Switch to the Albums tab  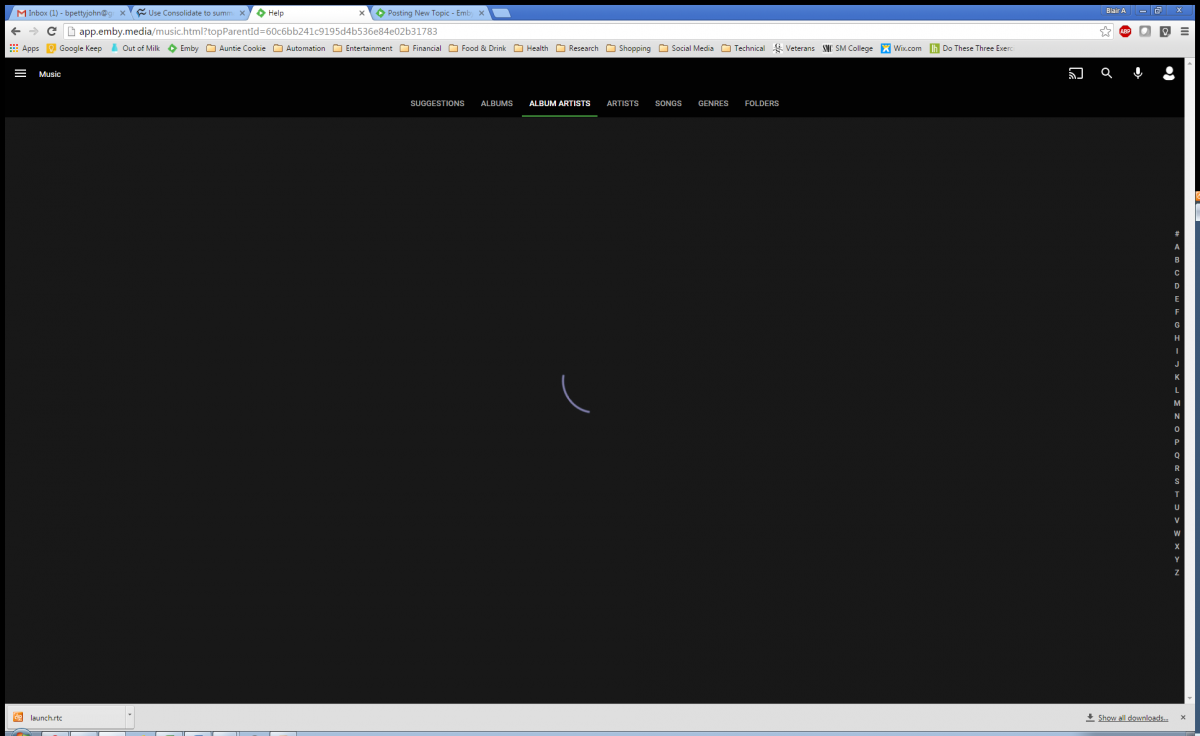pos(497,104)
